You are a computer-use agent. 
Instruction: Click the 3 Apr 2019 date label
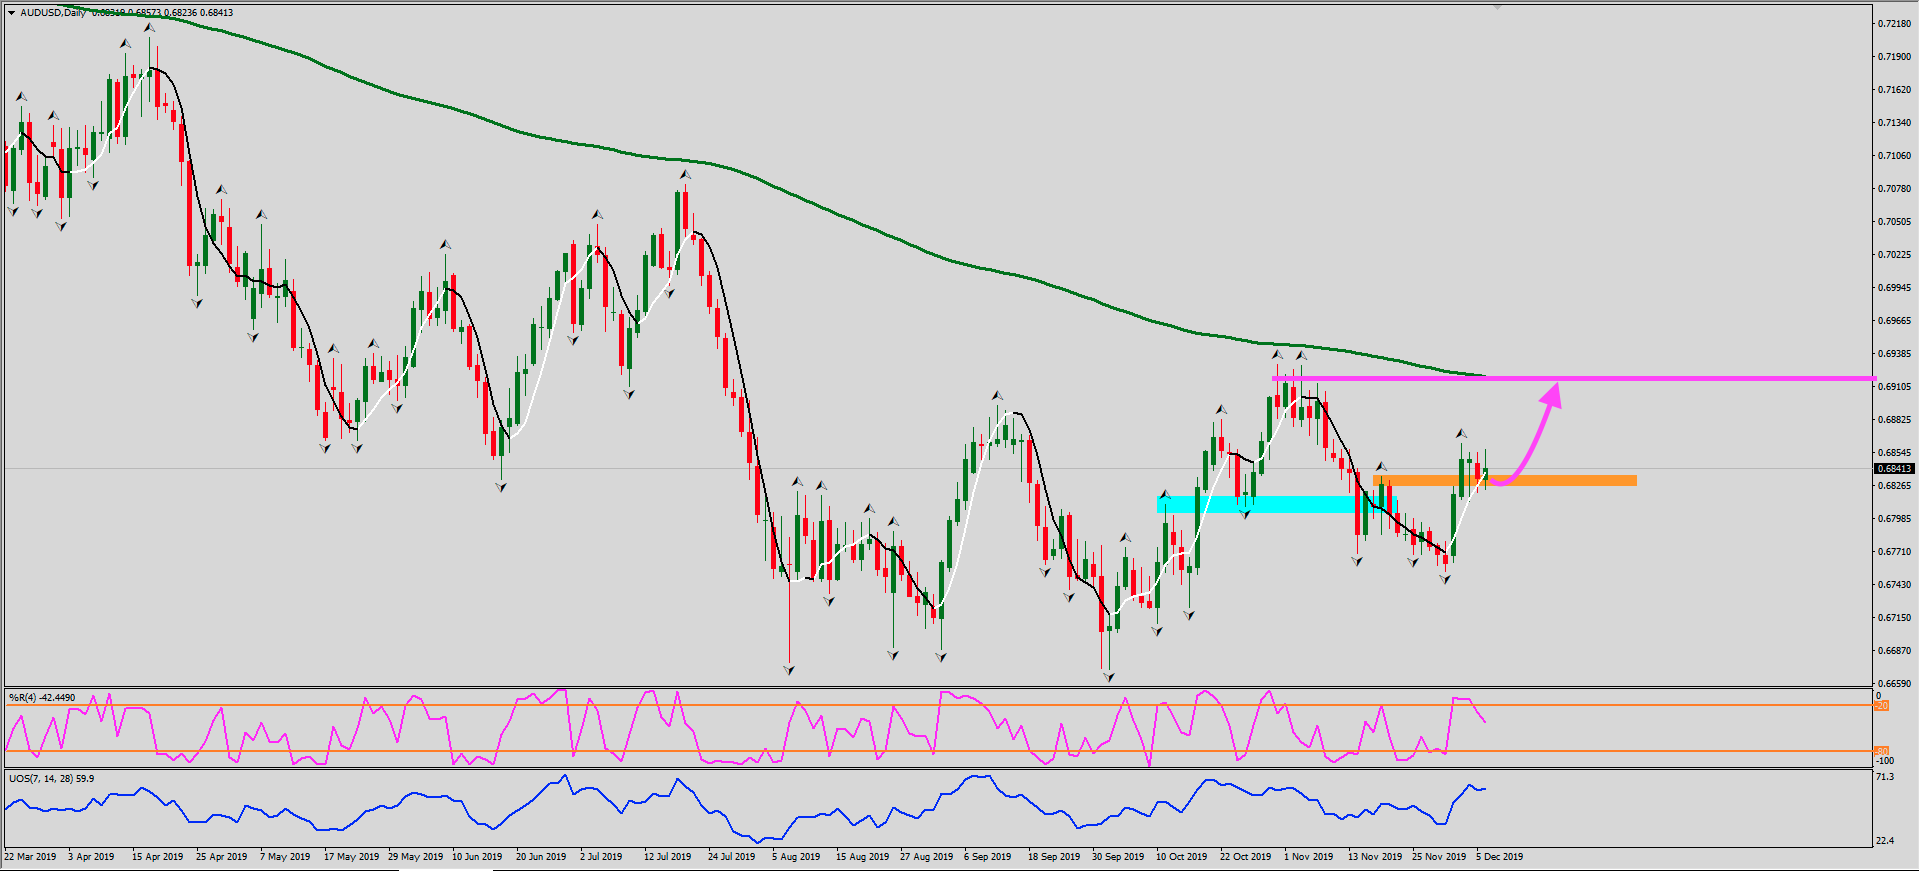coord(91,857)
